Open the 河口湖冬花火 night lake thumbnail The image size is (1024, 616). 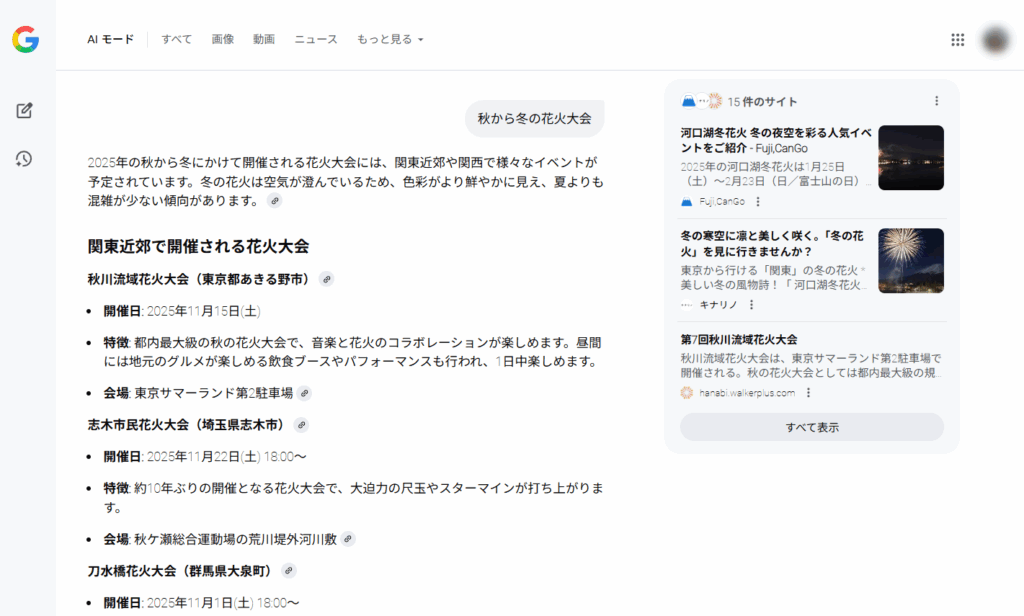click(x=910, y=157)
